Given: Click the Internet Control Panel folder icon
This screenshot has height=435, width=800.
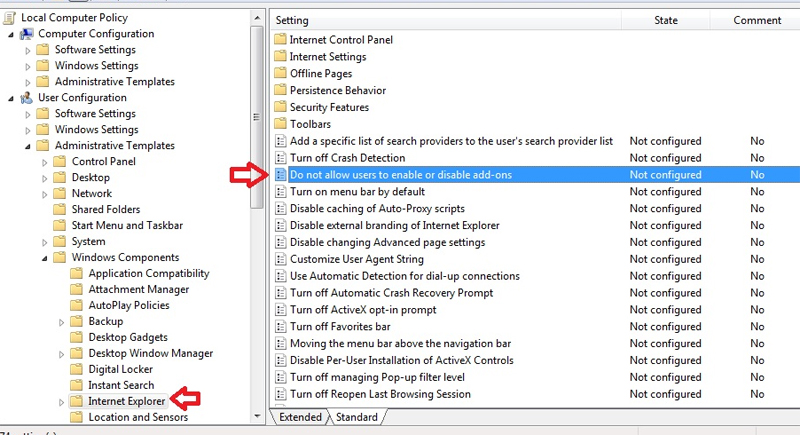Looking at the screenshot, I should pyautogui.click(x=280, y=39).
